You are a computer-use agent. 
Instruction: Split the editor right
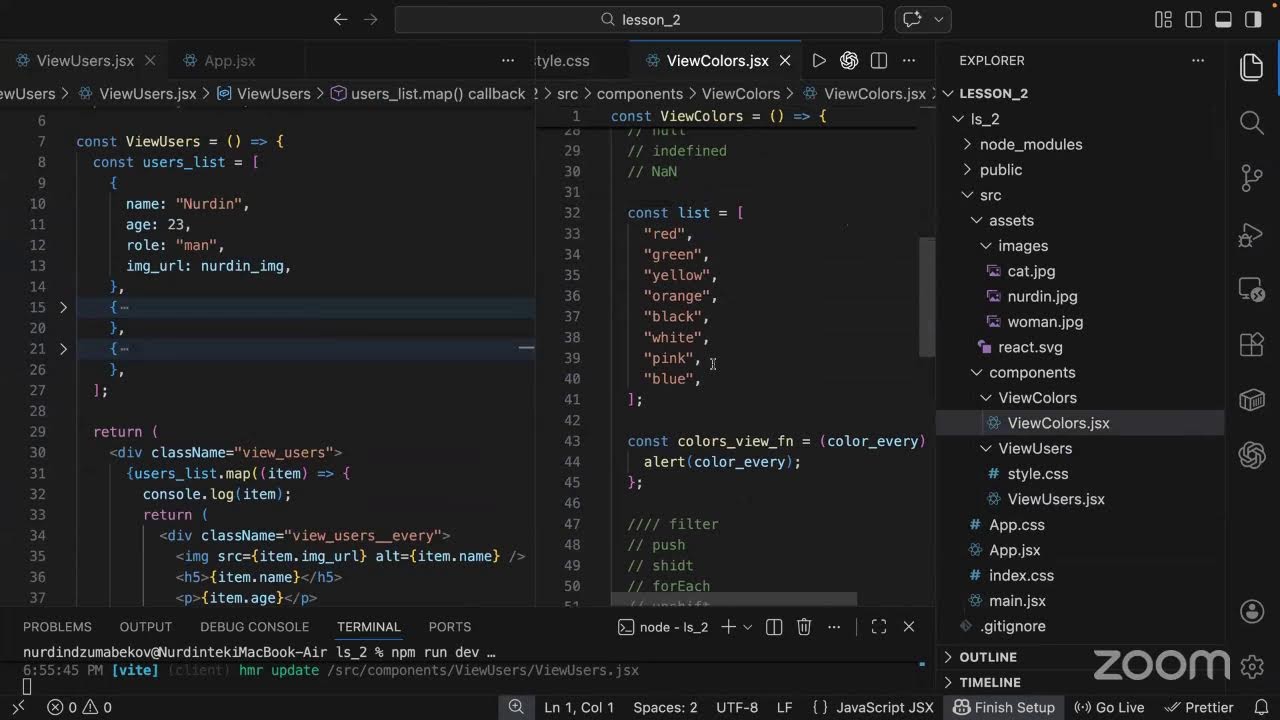click(x=879, y=61)
